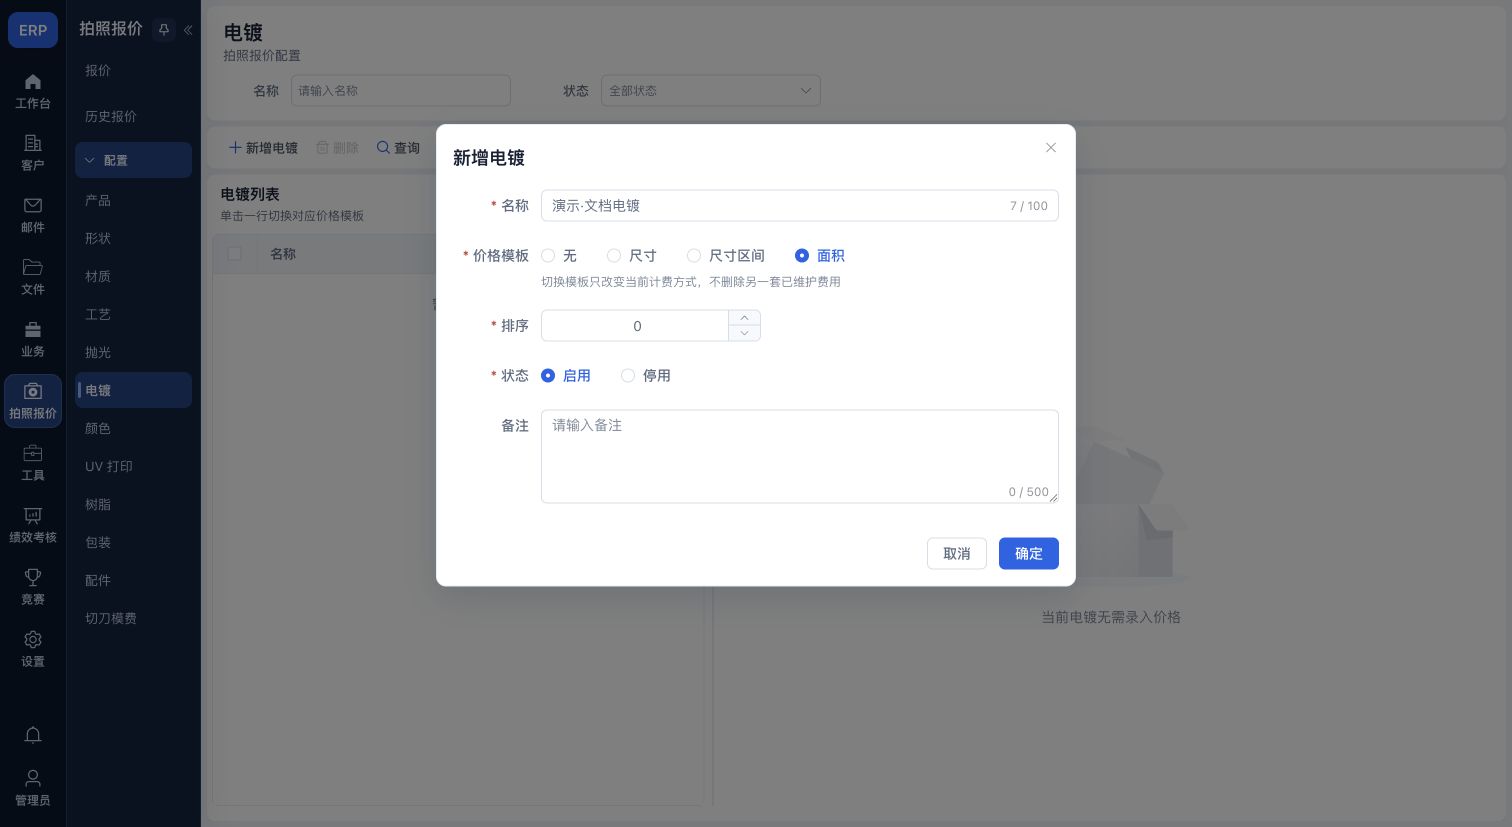Open the 文件 files sidebar icon

(33, 277)
